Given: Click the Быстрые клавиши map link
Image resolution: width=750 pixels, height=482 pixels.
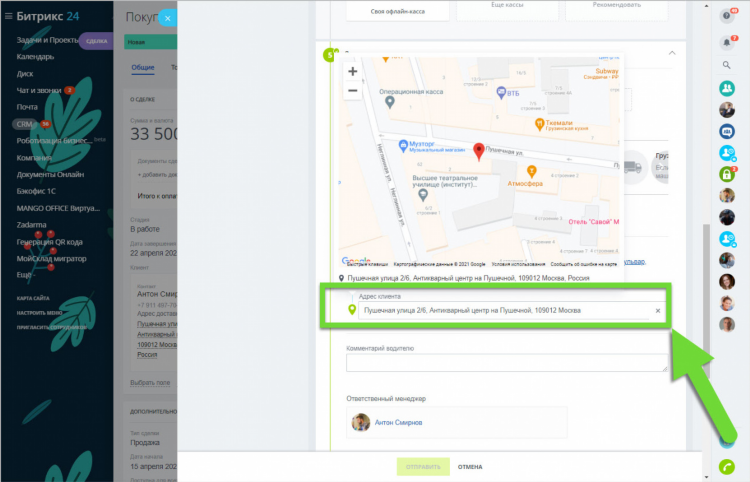Looking at the screenshot, I should tap(367, 264).
